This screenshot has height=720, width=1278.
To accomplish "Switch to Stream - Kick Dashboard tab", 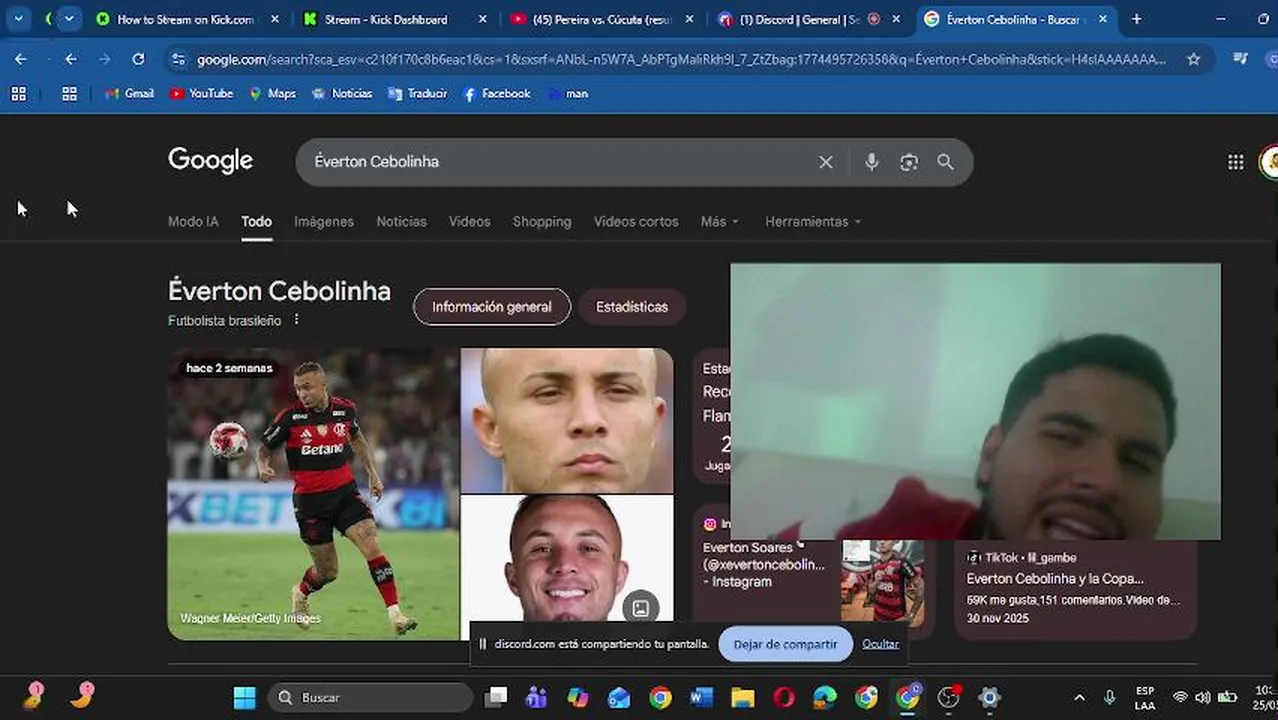I will pyautogui.click(x=385, y=19).
